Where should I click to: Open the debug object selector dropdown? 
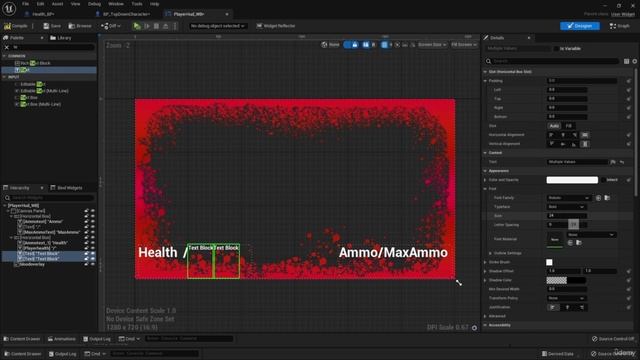[218, 26]
